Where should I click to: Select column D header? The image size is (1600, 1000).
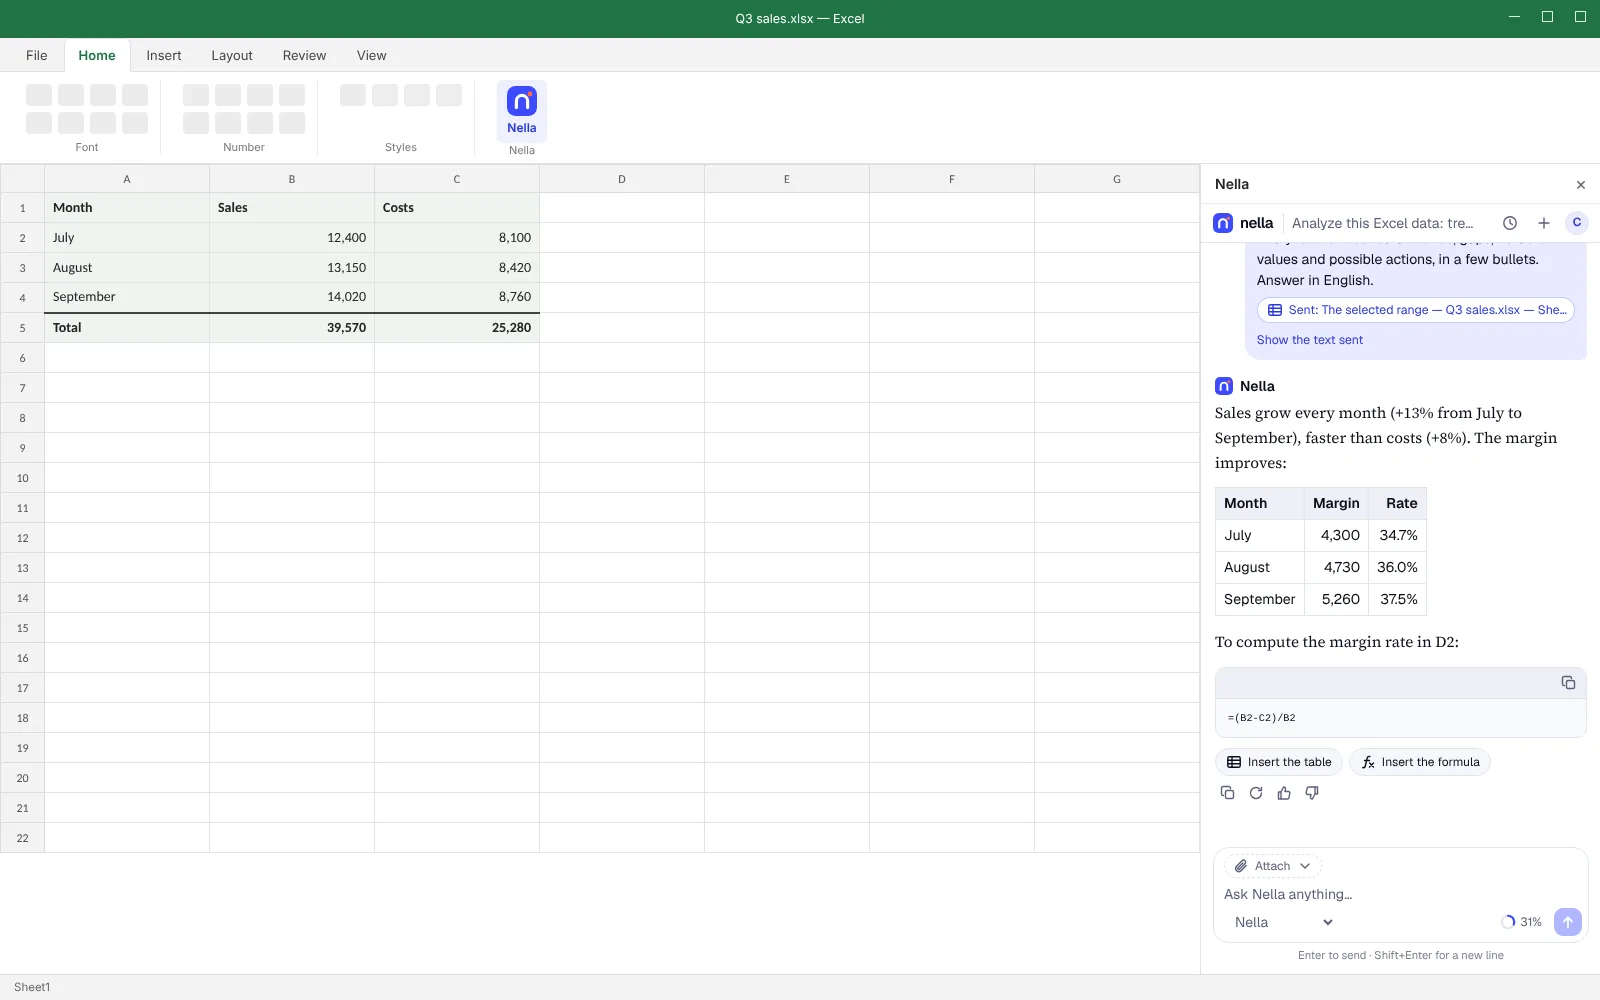[622, 179]
